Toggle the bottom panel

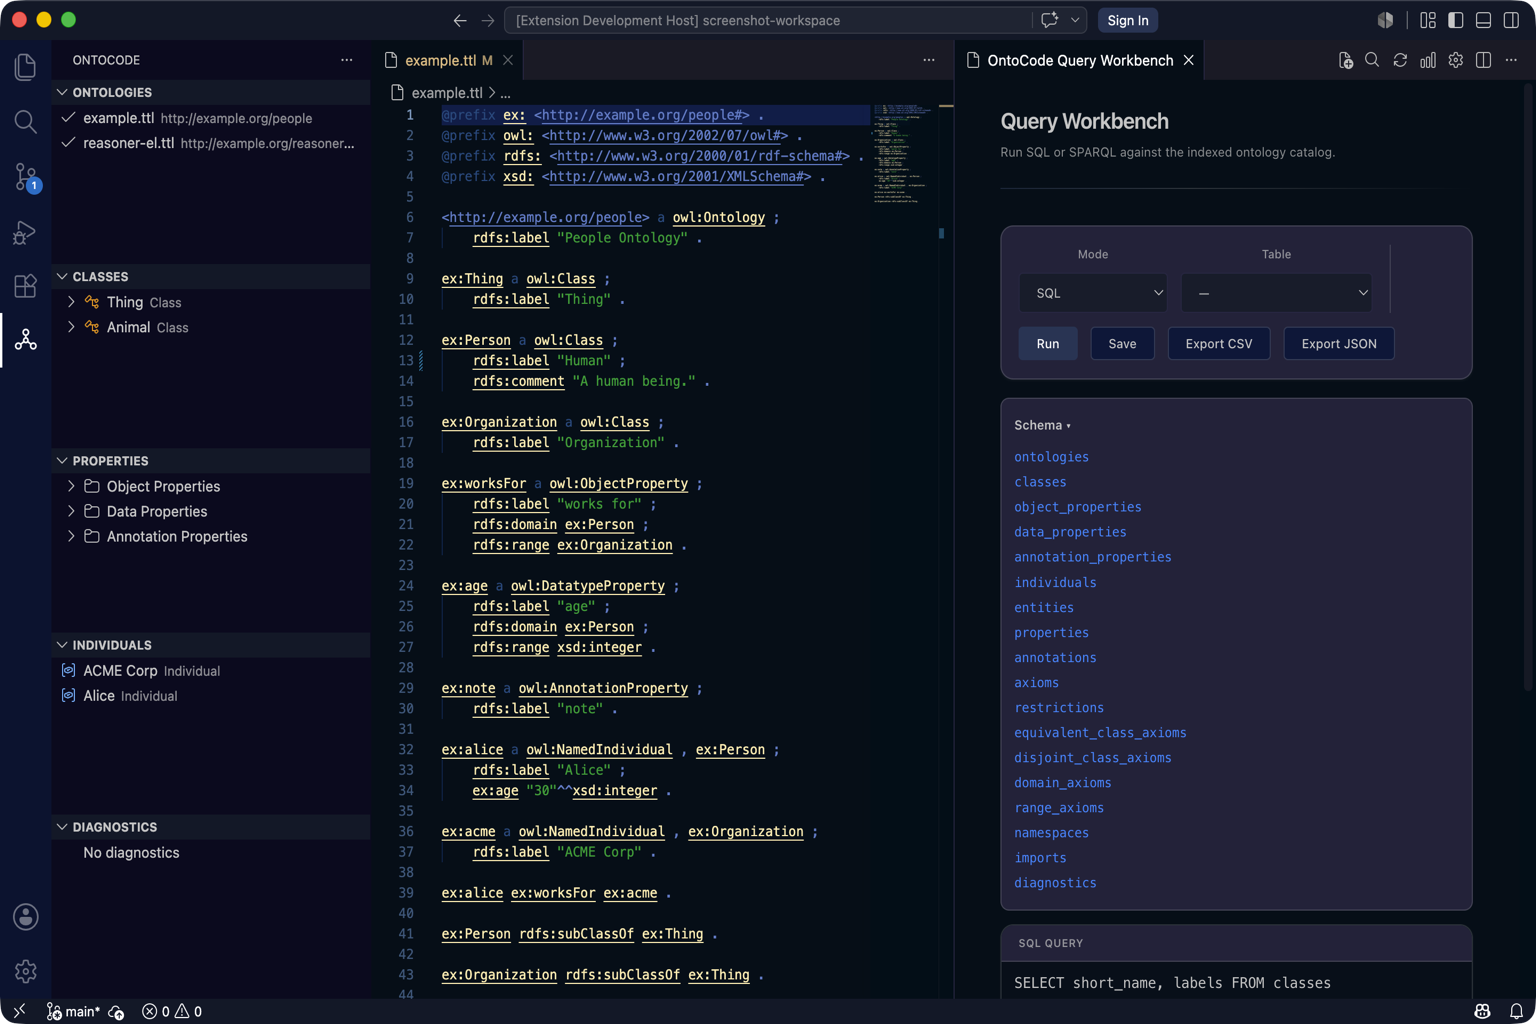[x=1484, y=20]
